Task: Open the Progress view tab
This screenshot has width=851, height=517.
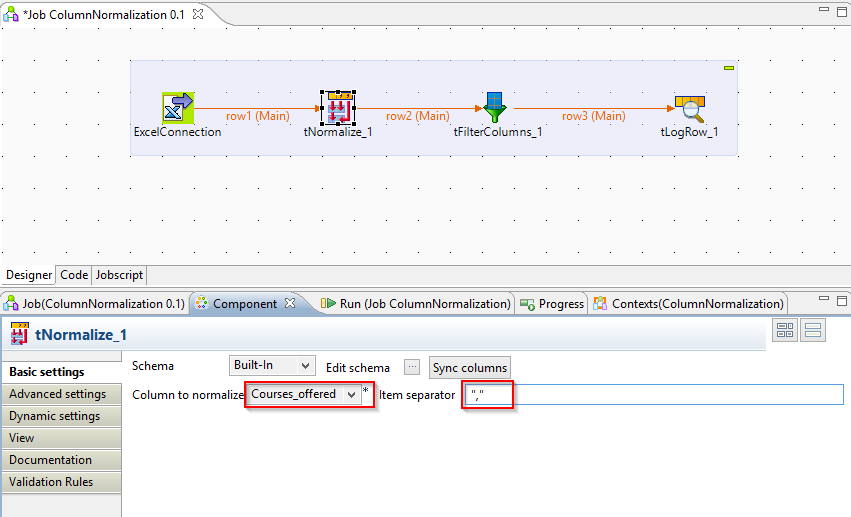Action: point(552,304)
